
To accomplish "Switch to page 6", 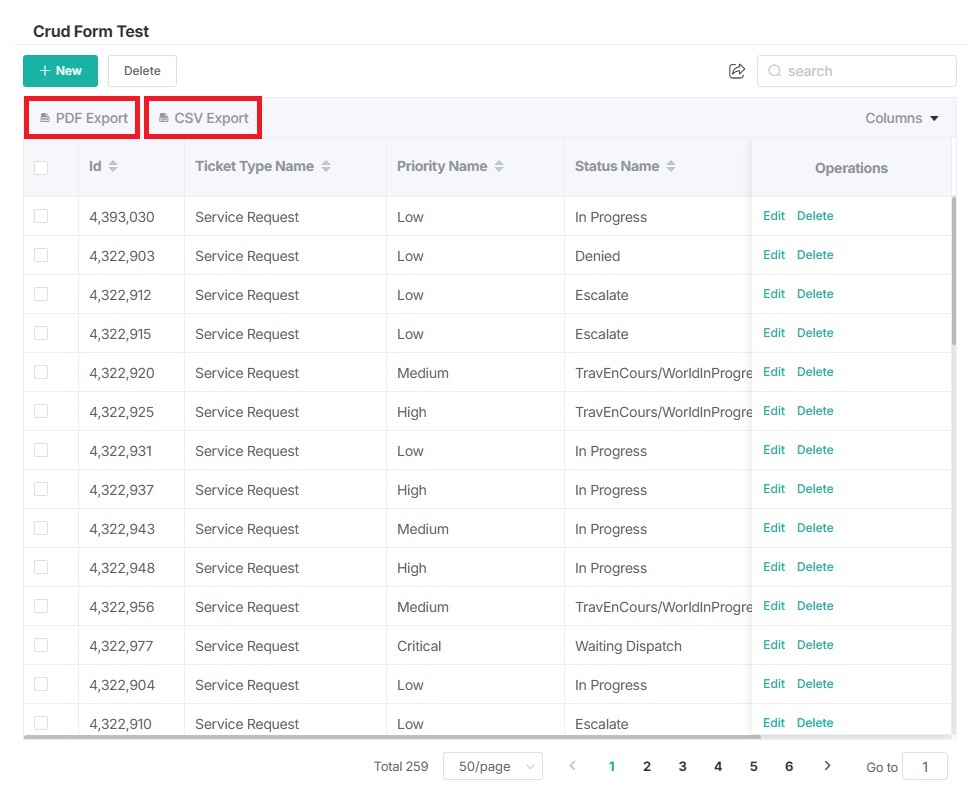I will pyautogui.click(x=789, y=767).
